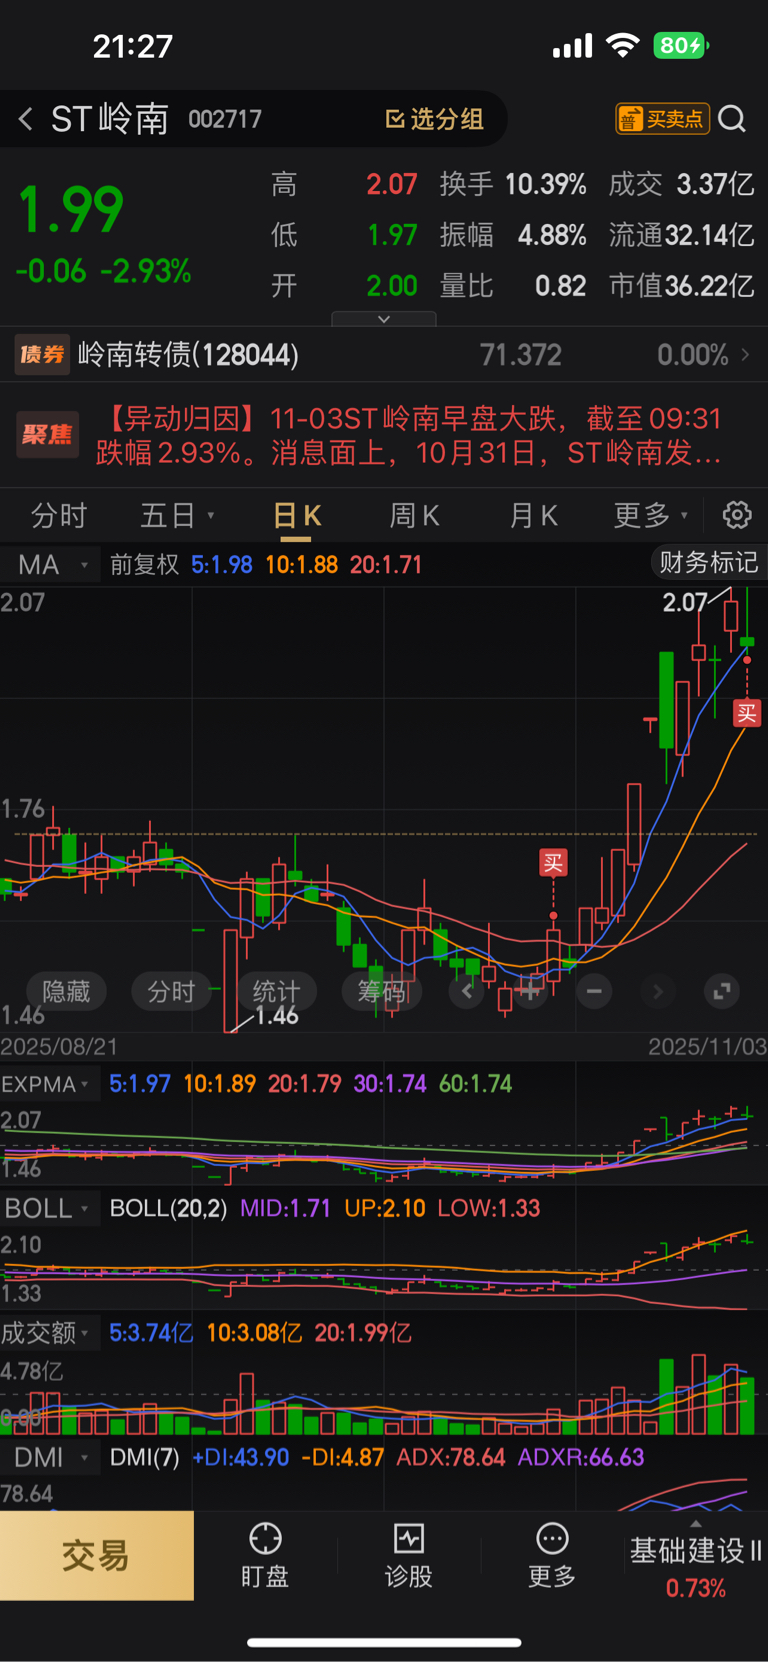Tap the 筹码 chips pill
The height and width of the screenshot is (1662, 768).
tap(382, 991)
